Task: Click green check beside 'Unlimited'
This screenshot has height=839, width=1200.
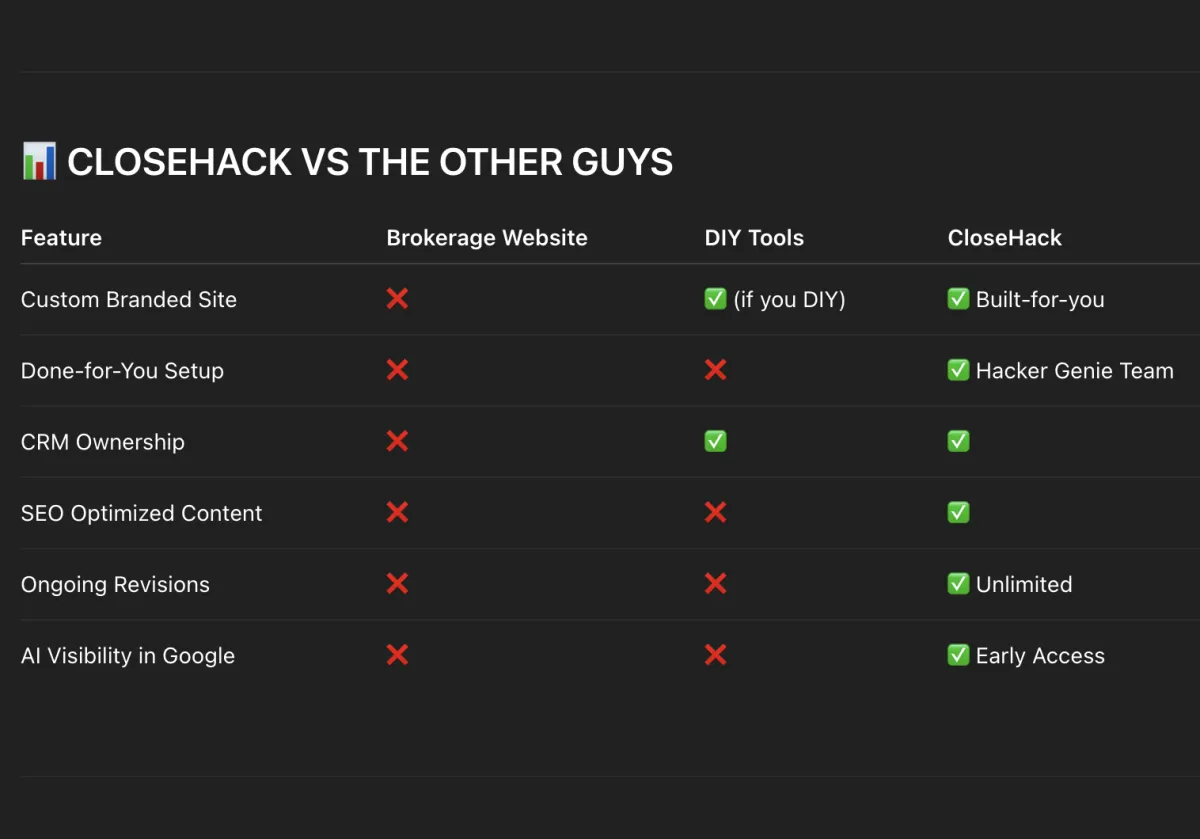Action: point(958,583)
